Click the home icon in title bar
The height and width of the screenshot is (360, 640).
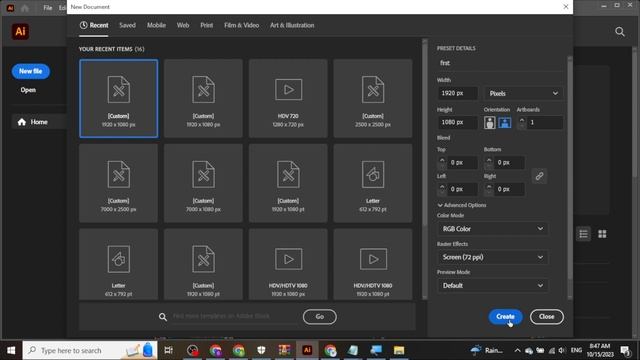(x=25, y=8)
